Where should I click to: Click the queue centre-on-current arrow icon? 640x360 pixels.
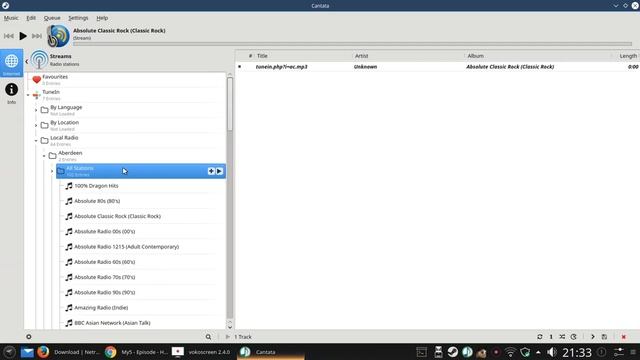593,337
